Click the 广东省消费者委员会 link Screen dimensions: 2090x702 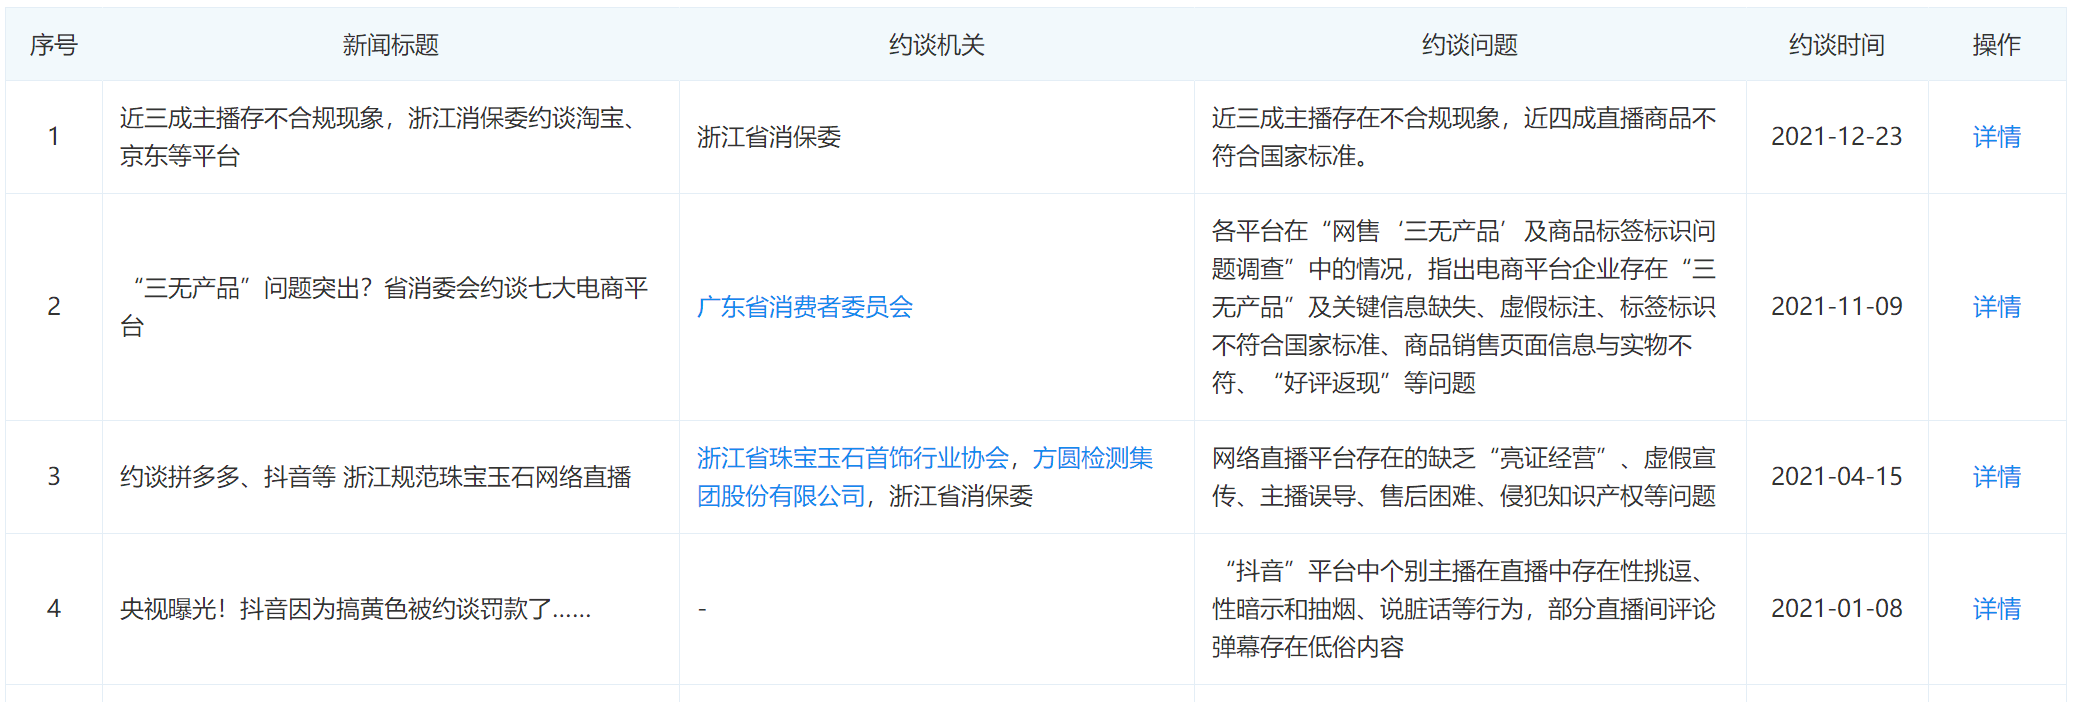click(804, 307)
